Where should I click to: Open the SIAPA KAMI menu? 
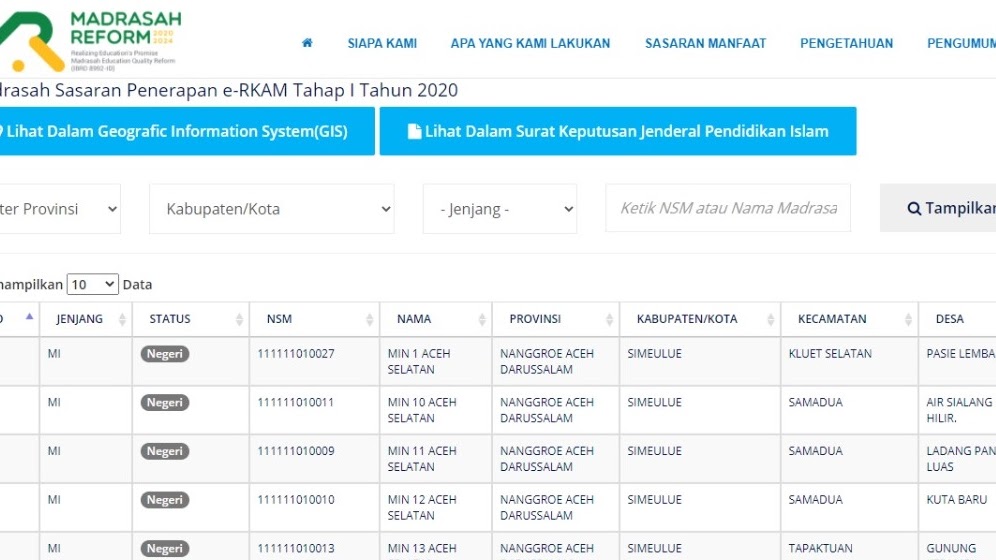click(x=382, y=43)
